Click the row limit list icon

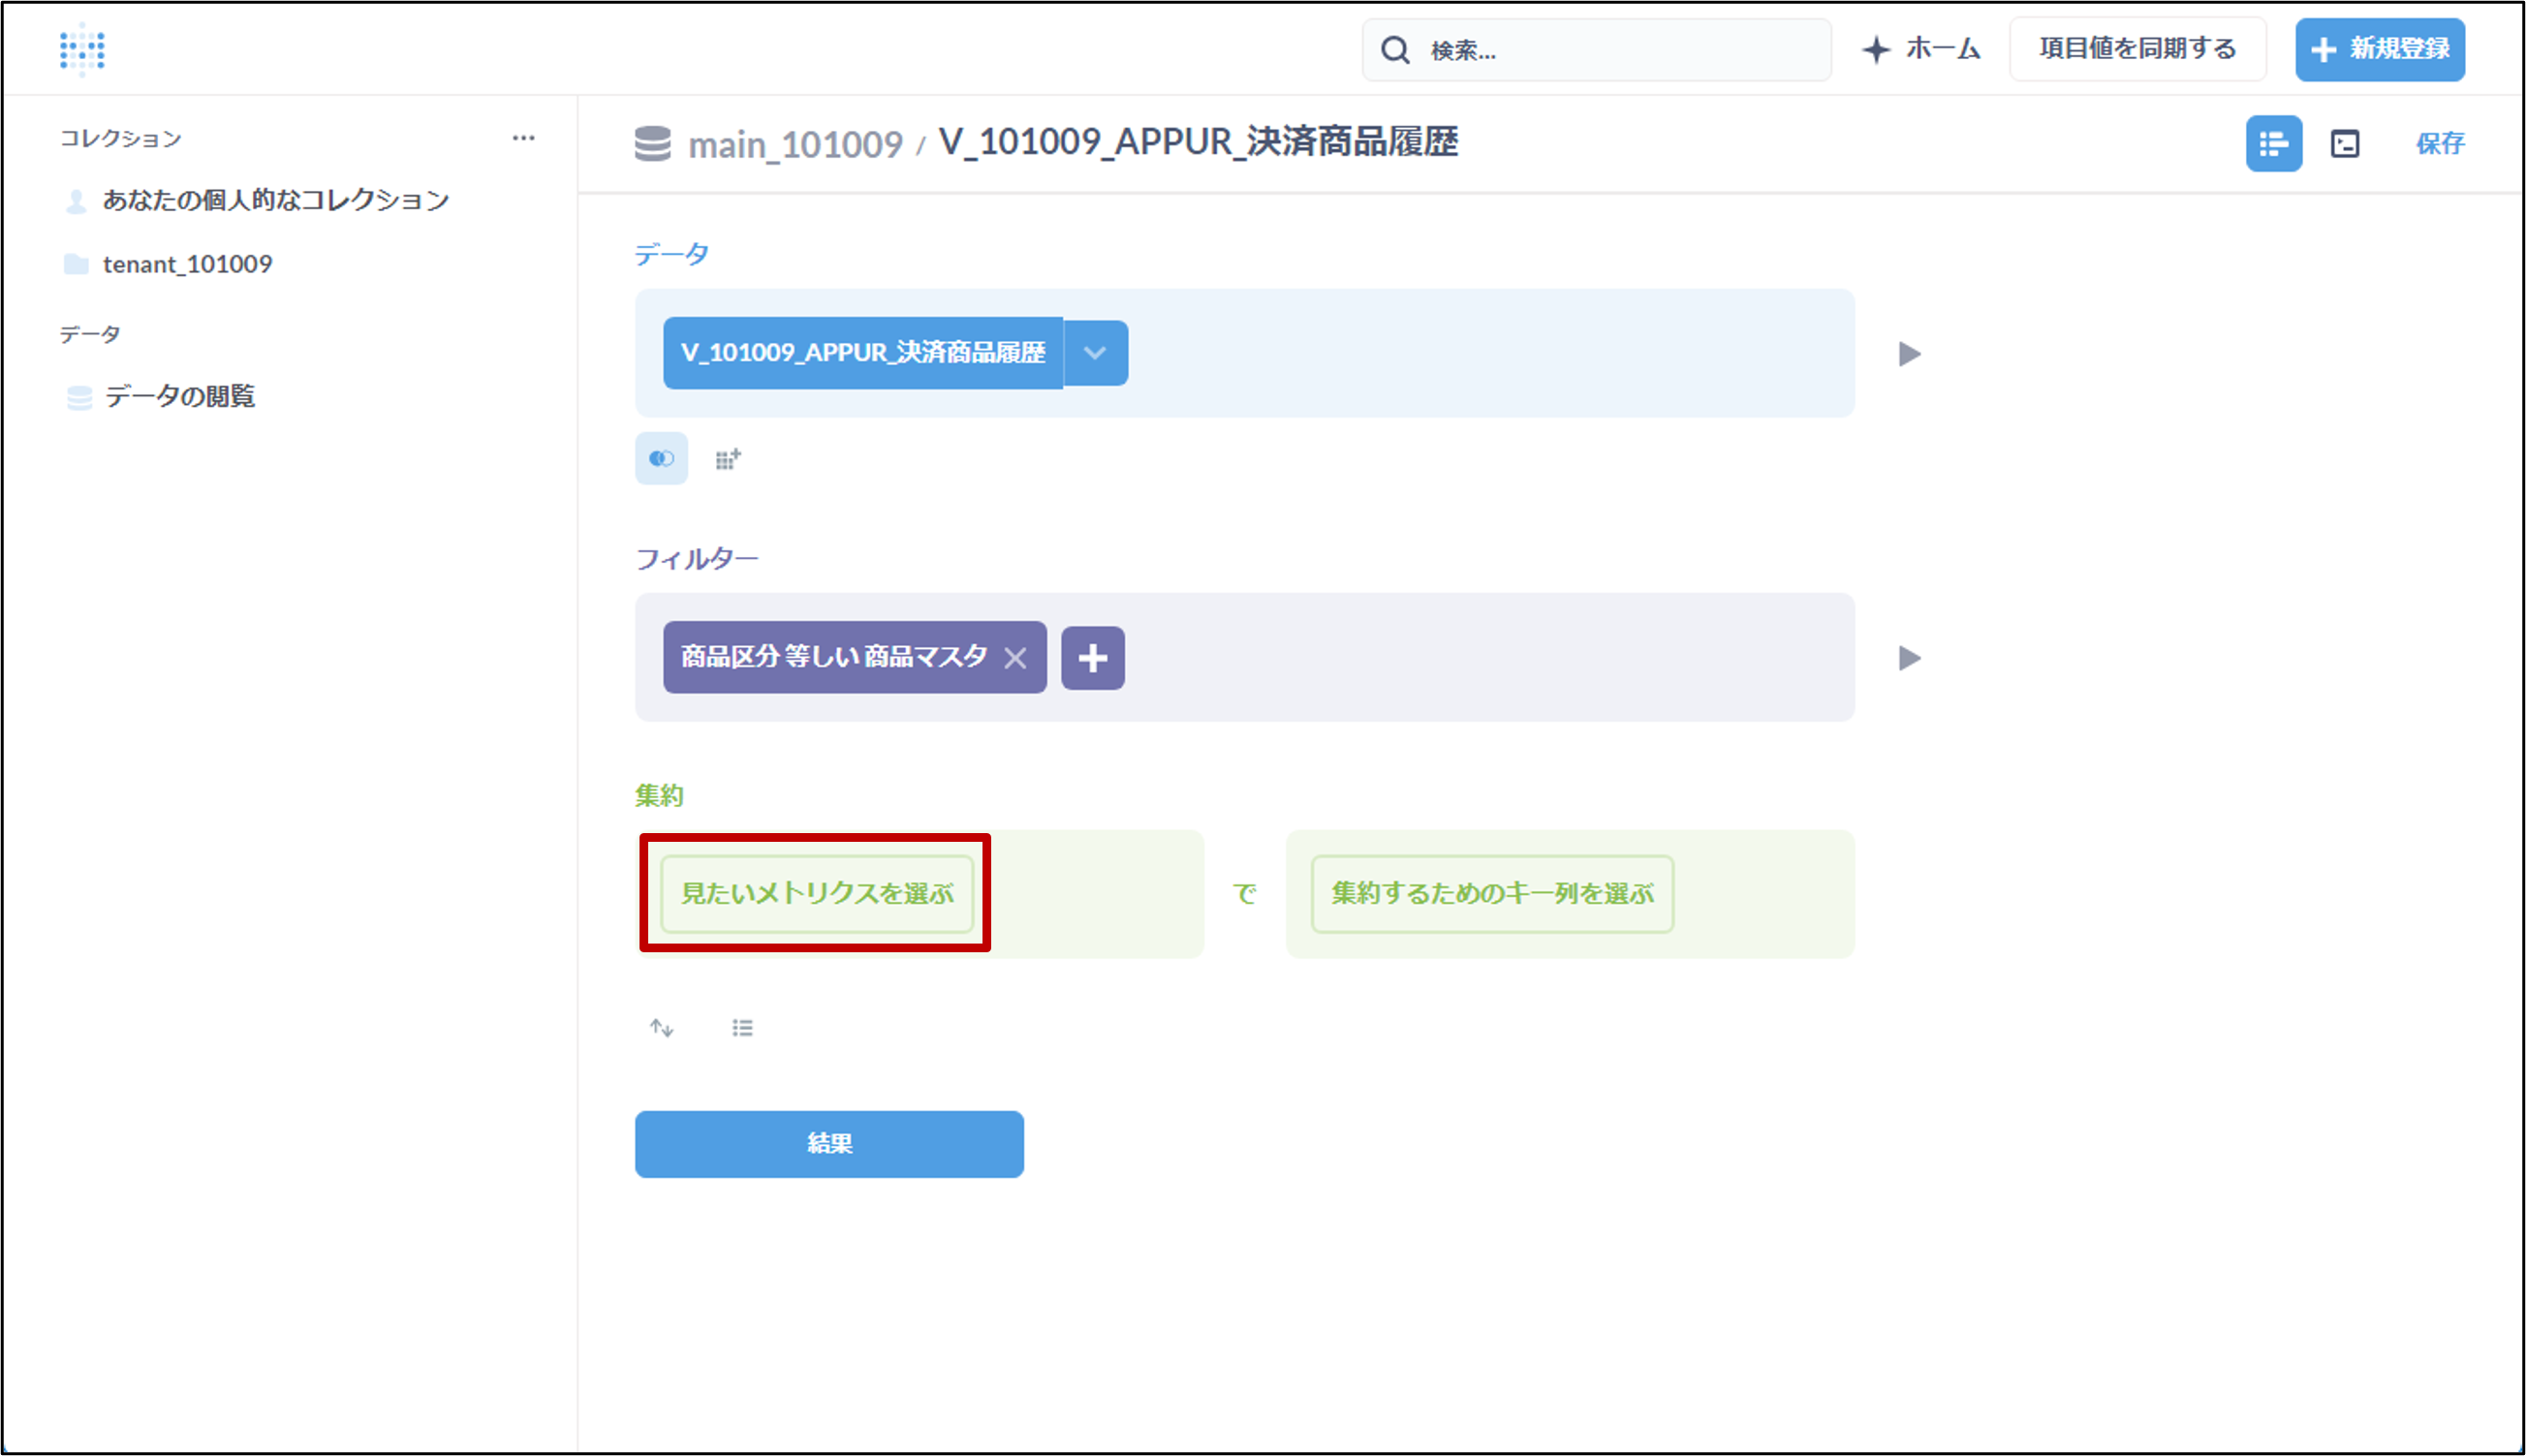pyautogui.click(x=742, y=1028)
